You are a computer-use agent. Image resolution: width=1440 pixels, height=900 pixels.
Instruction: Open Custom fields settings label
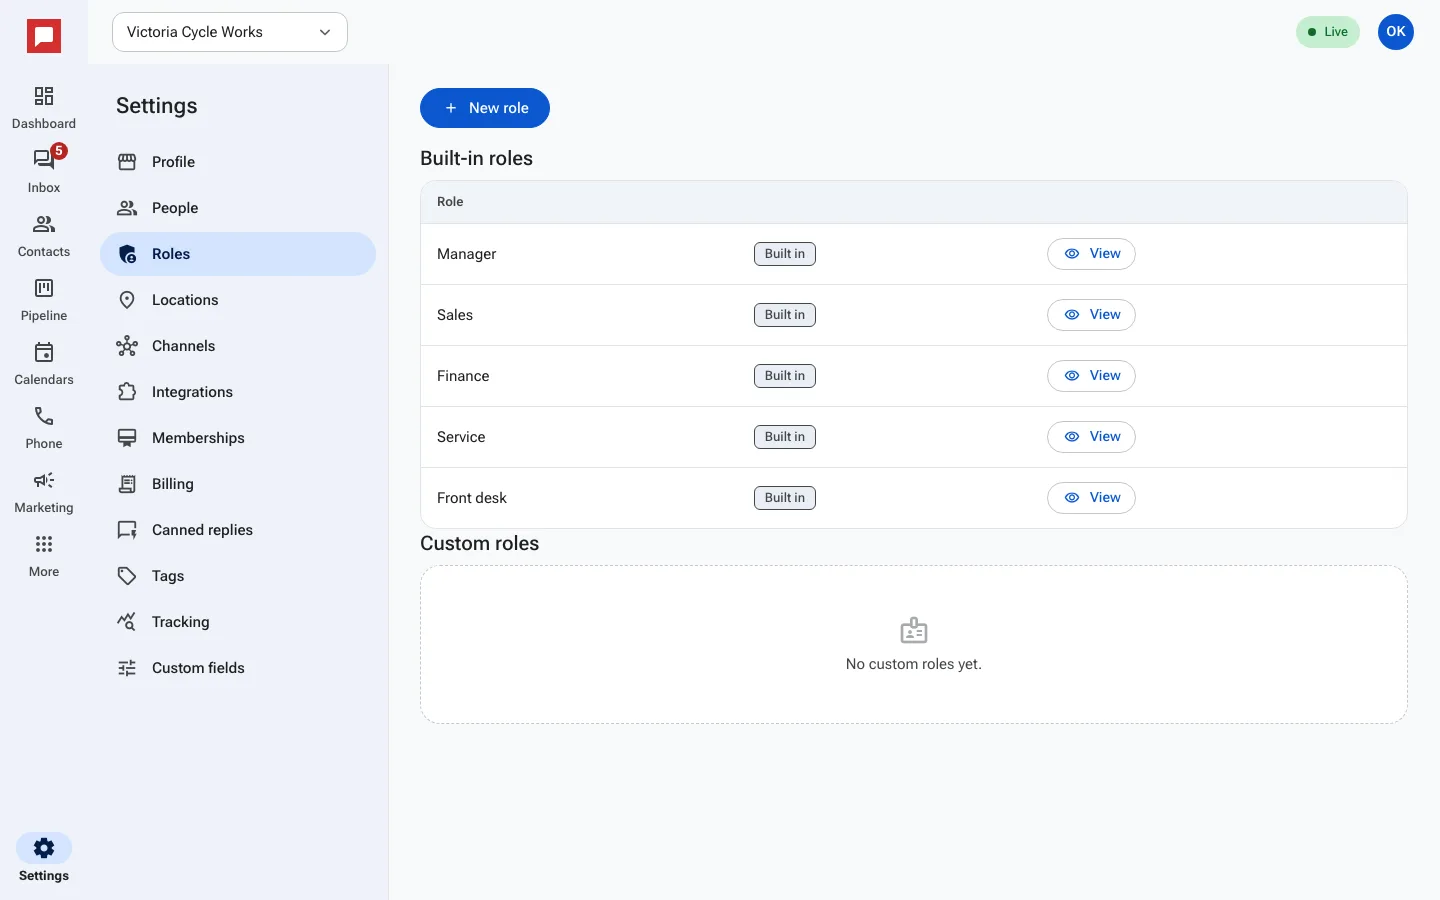pos(198,668)
